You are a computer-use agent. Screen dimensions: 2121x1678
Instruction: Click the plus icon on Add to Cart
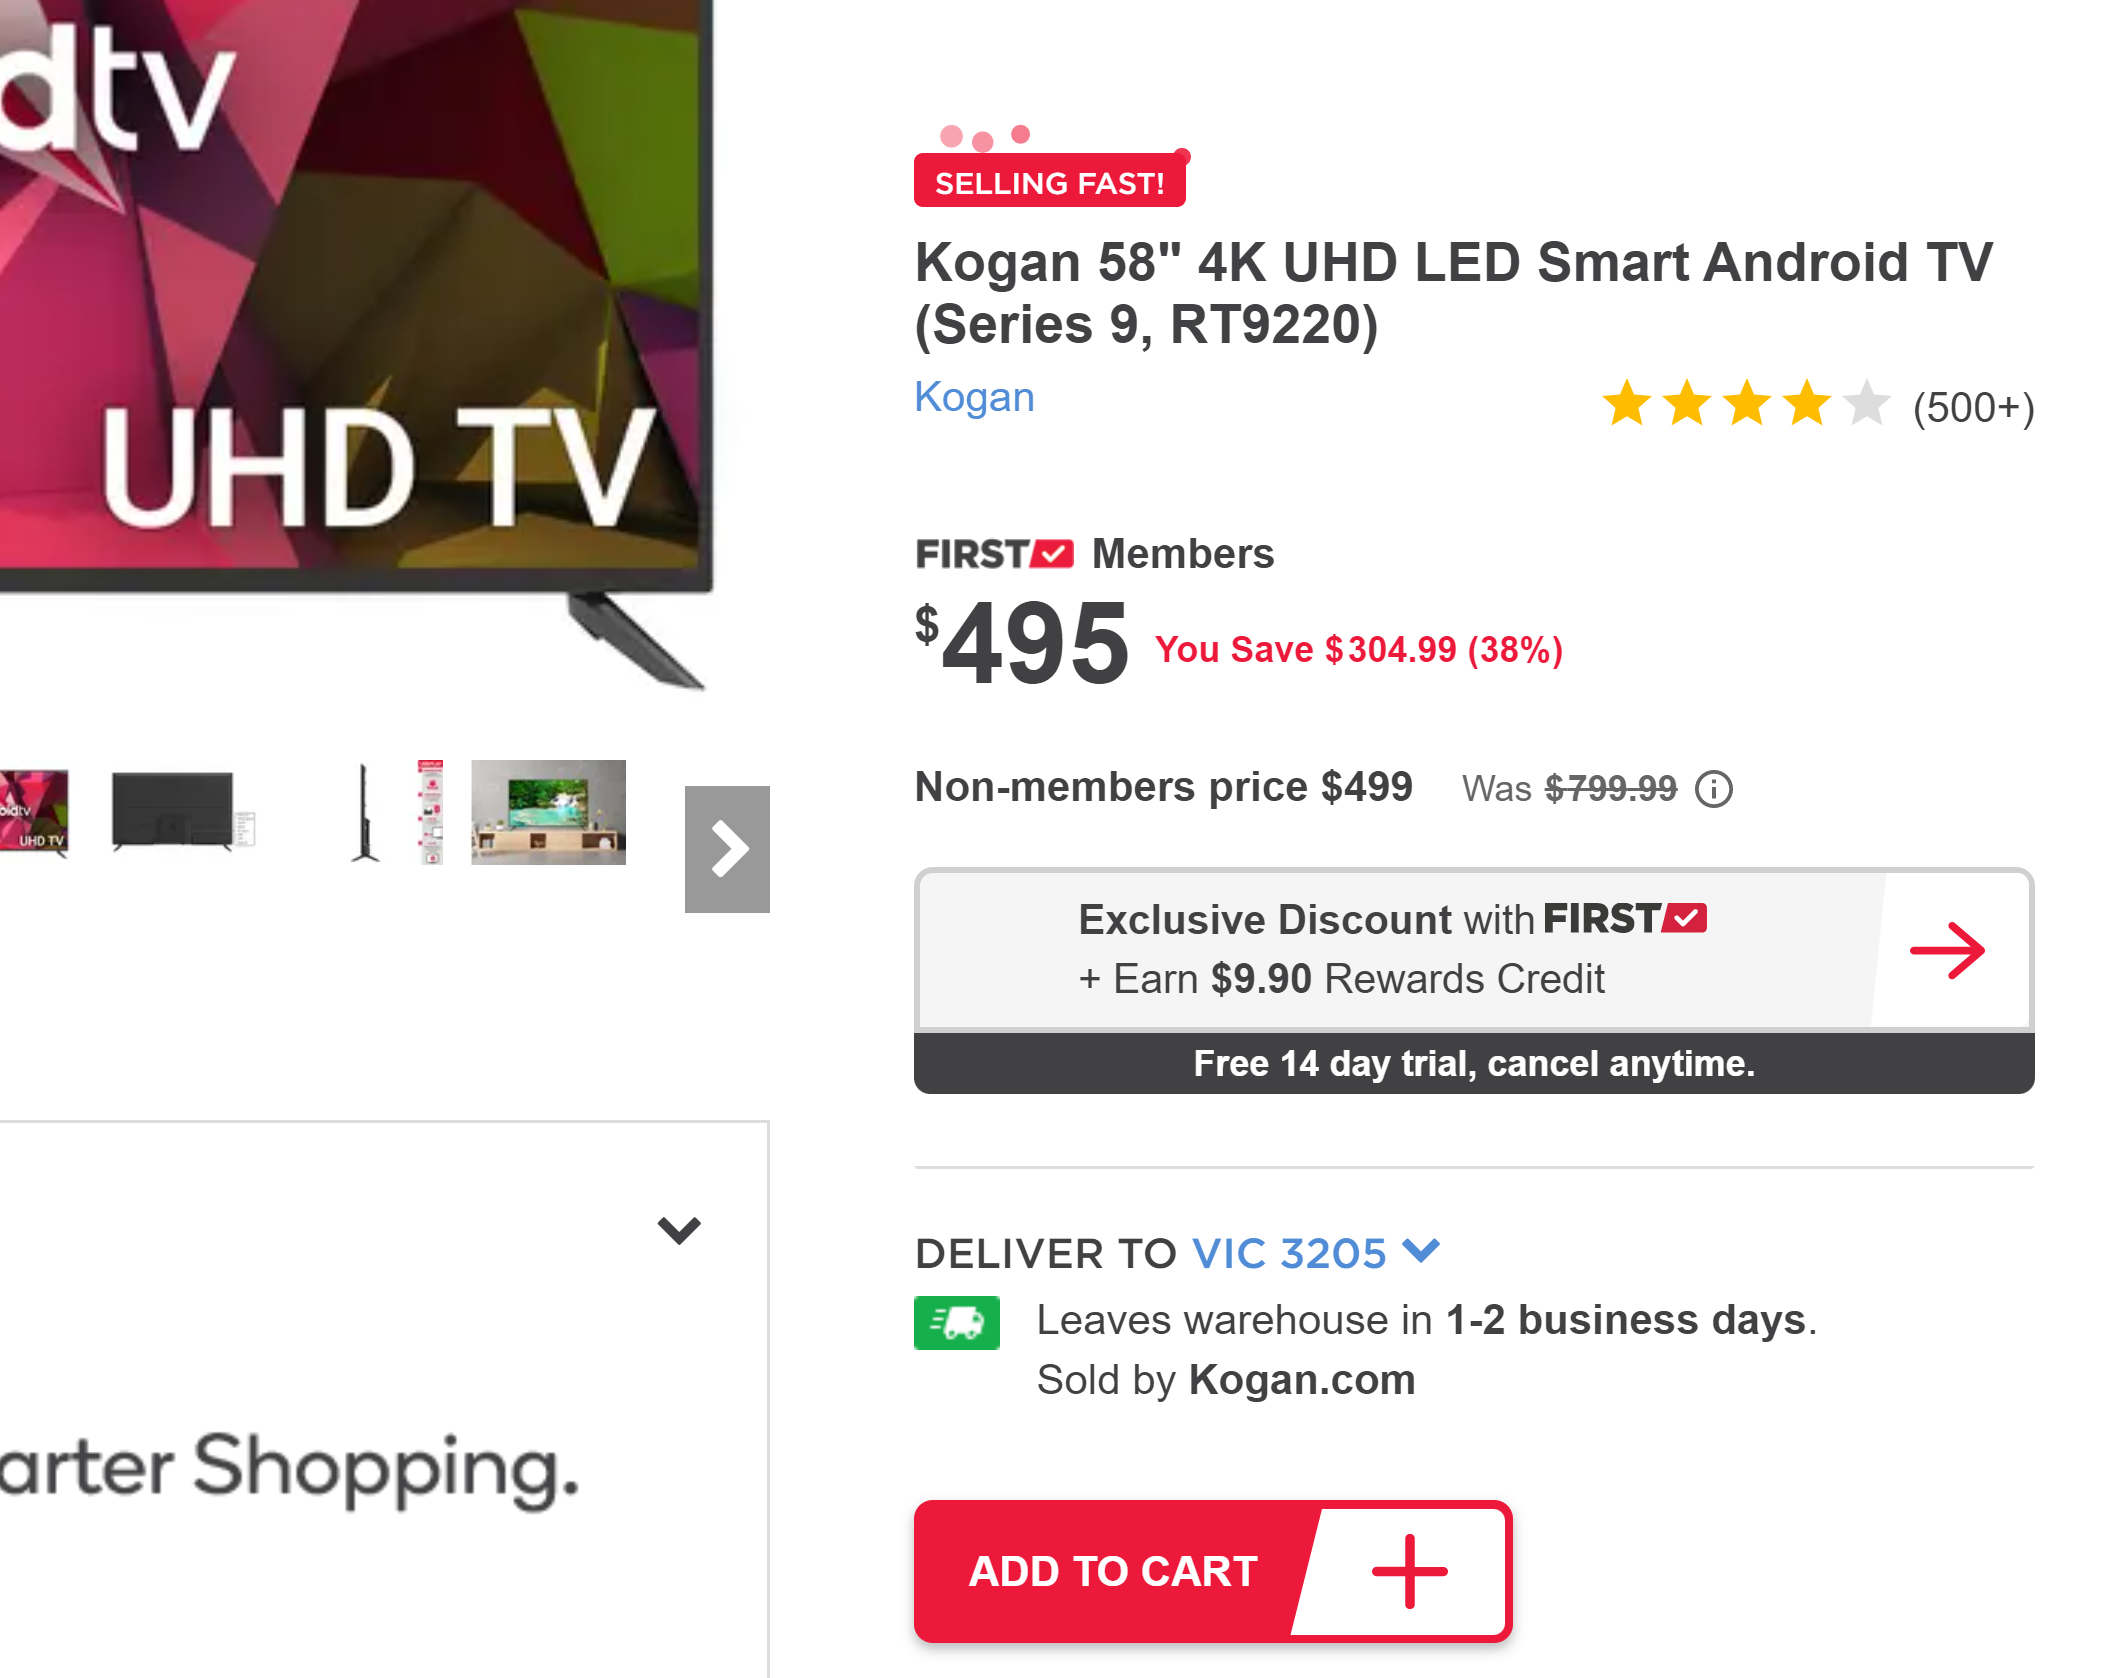[1408, 1571]
